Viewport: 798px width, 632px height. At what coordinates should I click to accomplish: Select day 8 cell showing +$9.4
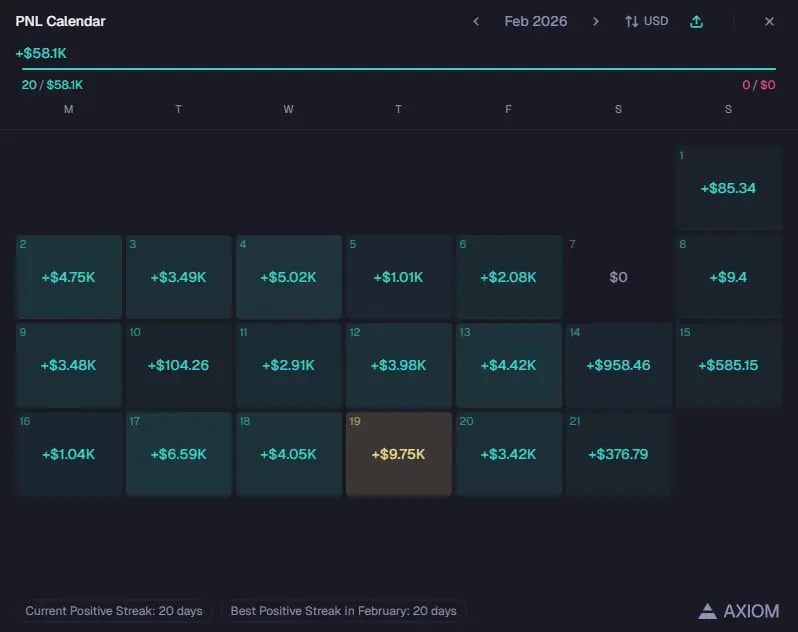click(729, 277)
